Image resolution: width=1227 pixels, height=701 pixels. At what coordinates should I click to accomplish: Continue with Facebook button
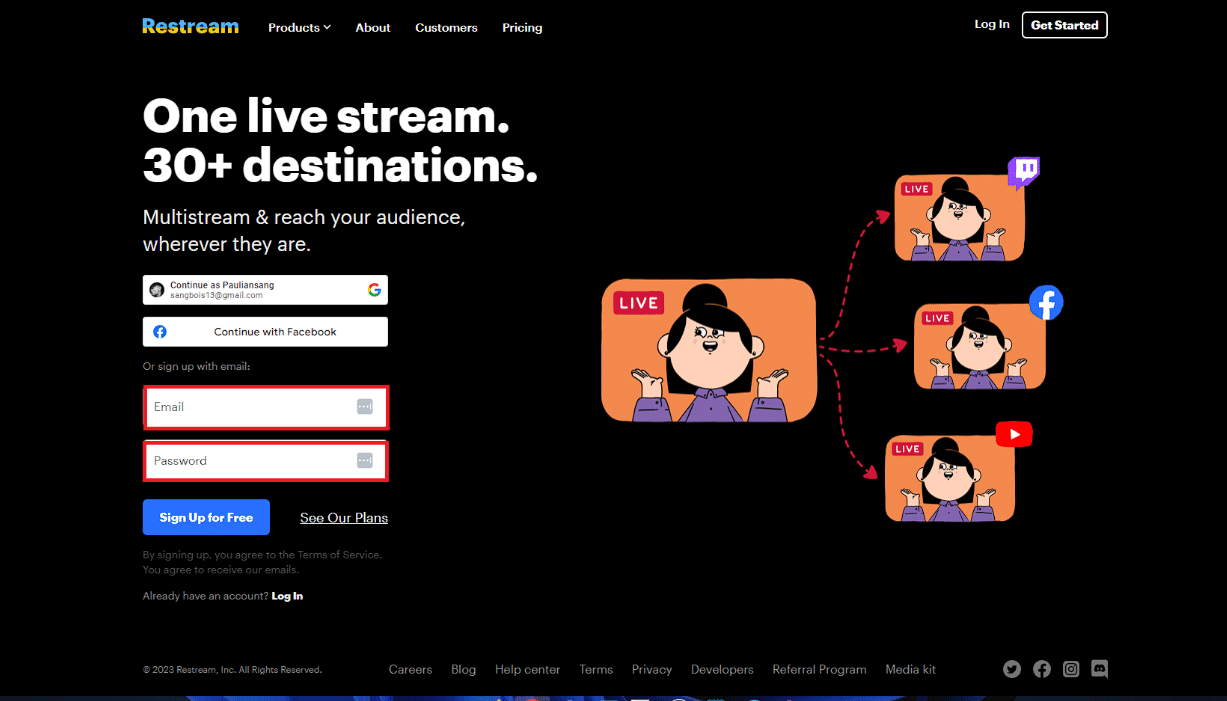click(265, 332)
